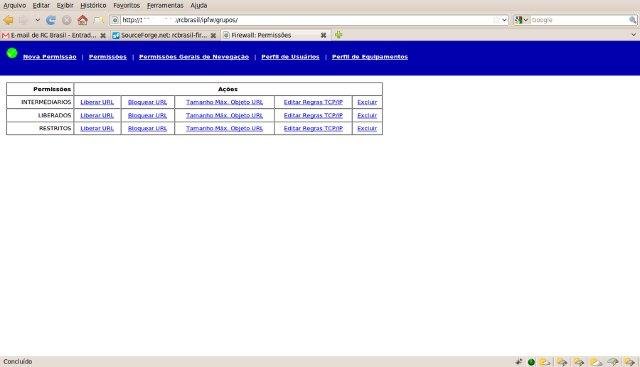Click the Stop loading button
The image size is (640, 367).
pos(67,20)
